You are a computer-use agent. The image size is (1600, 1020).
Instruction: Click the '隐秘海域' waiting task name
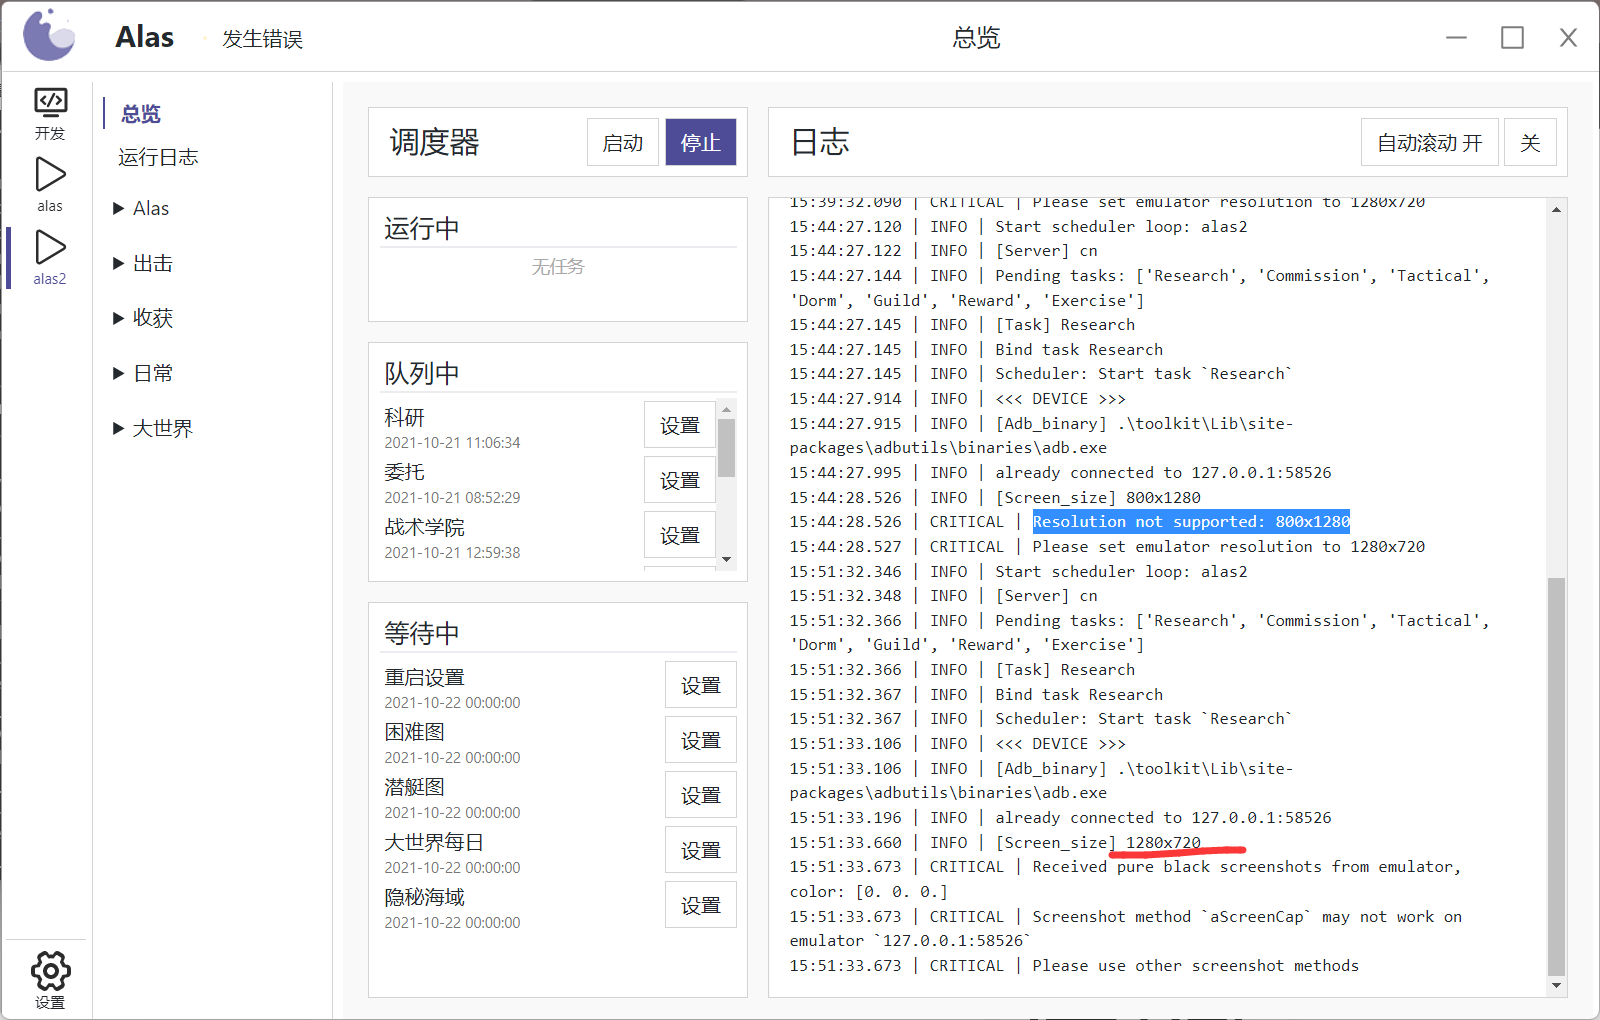425,897
